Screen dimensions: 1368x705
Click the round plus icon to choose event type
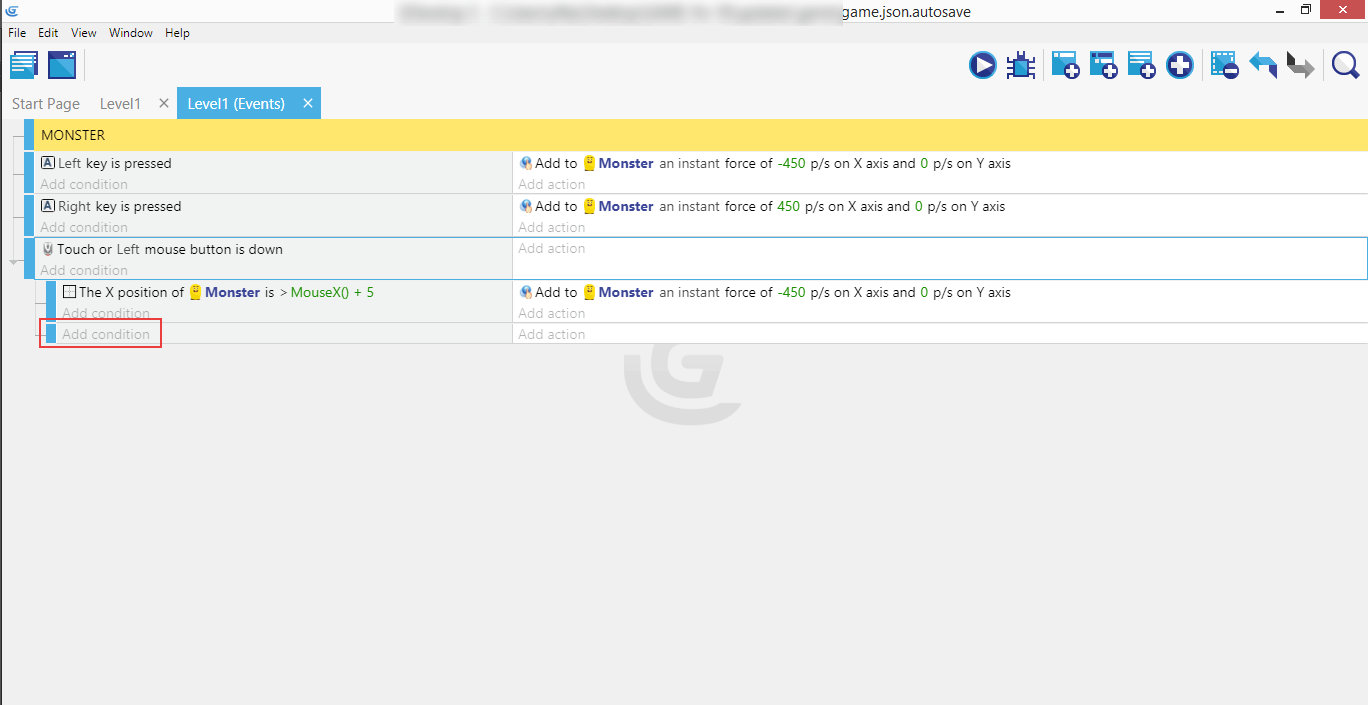pos(1180,66)
